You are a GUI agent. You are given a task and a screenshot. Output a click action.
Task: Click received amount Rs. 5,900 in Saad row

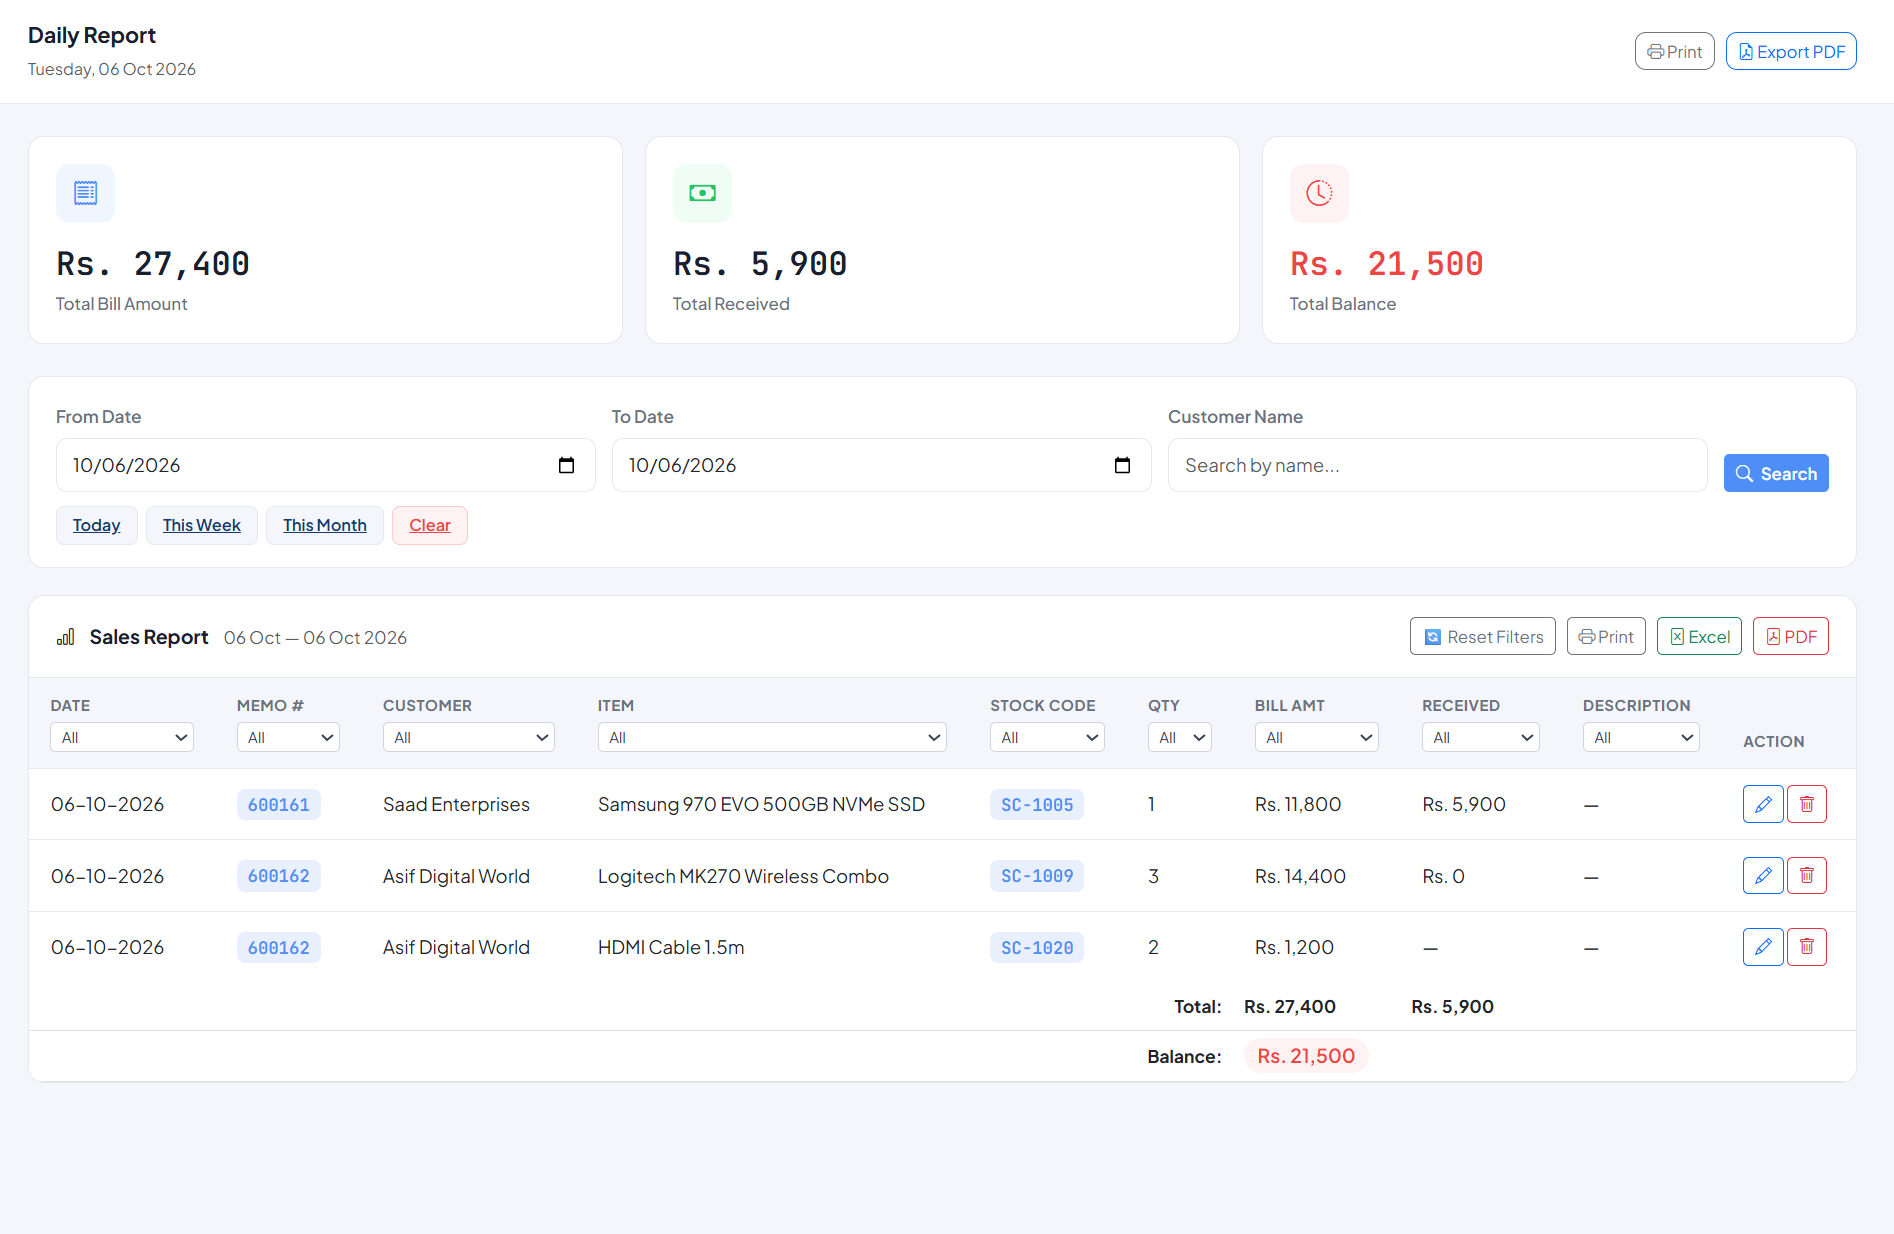click(x=1464, y=804)
